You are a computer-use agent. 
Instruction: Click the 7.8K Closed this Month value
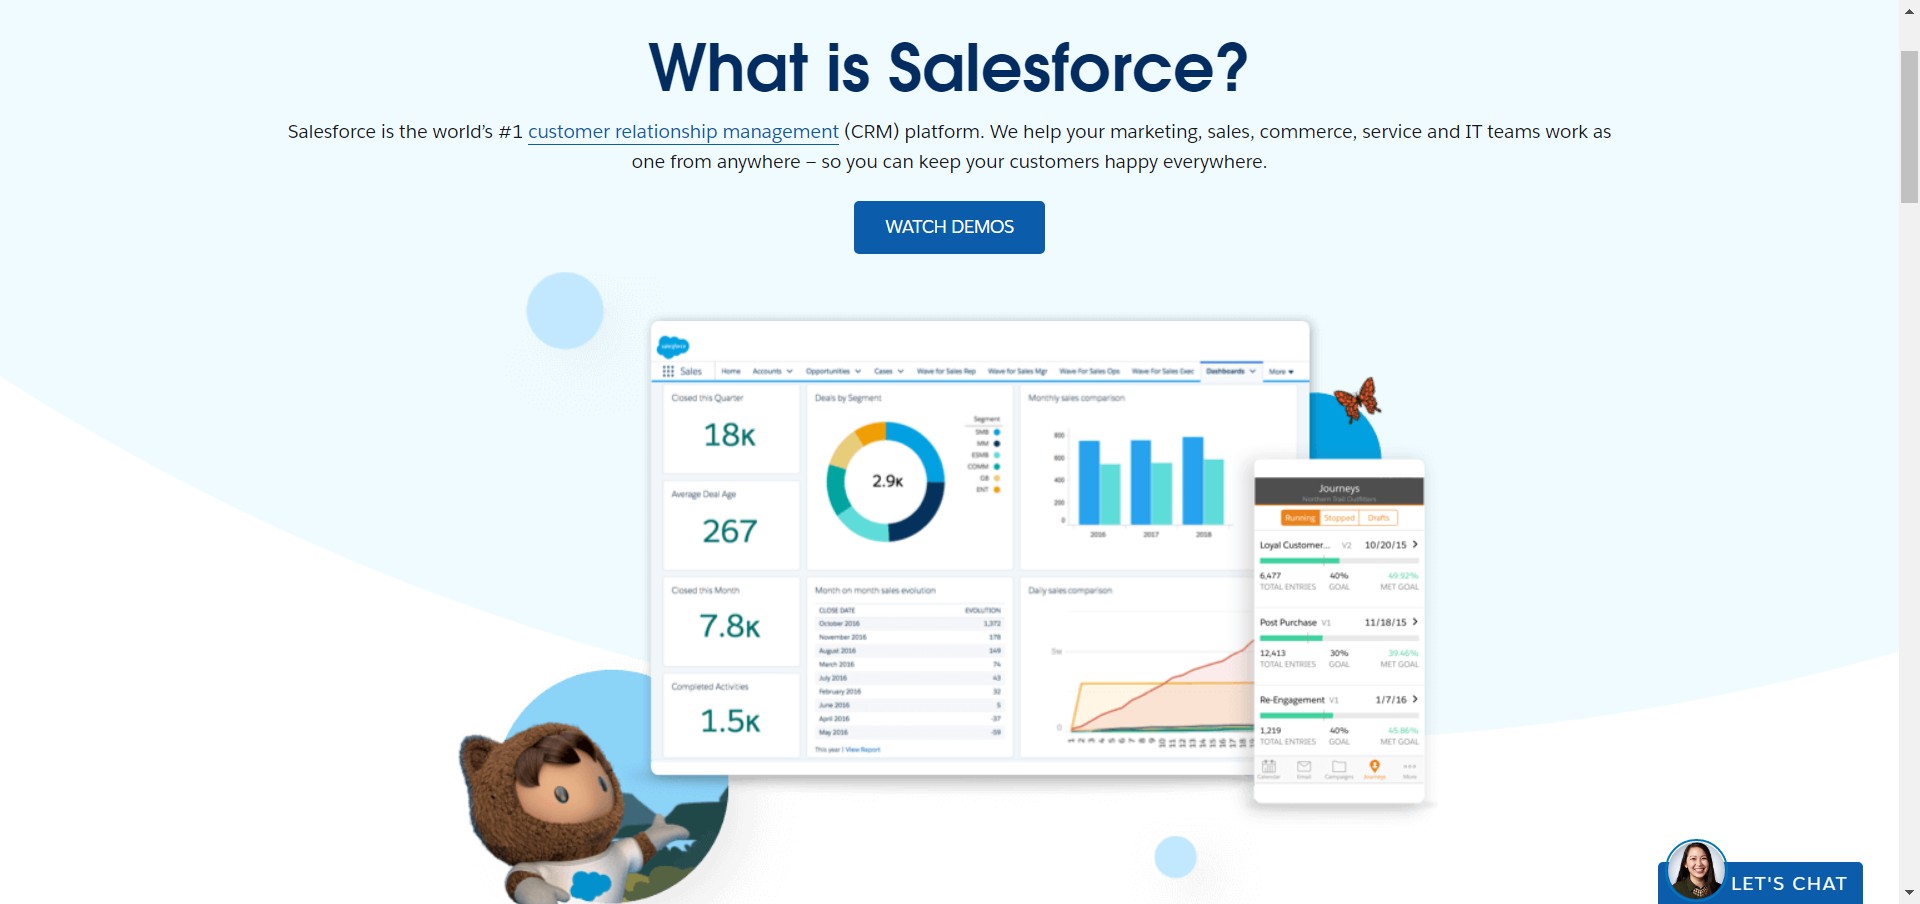[x=730, y=626]
